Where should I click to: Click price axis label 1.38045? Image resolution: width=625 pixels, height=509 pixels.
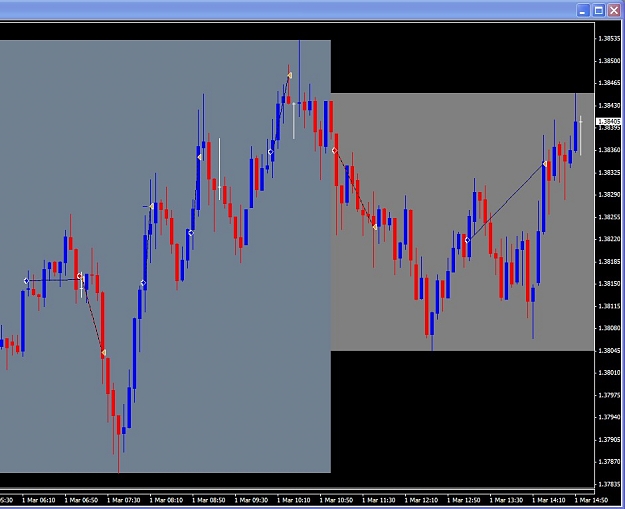click(609, 350)
